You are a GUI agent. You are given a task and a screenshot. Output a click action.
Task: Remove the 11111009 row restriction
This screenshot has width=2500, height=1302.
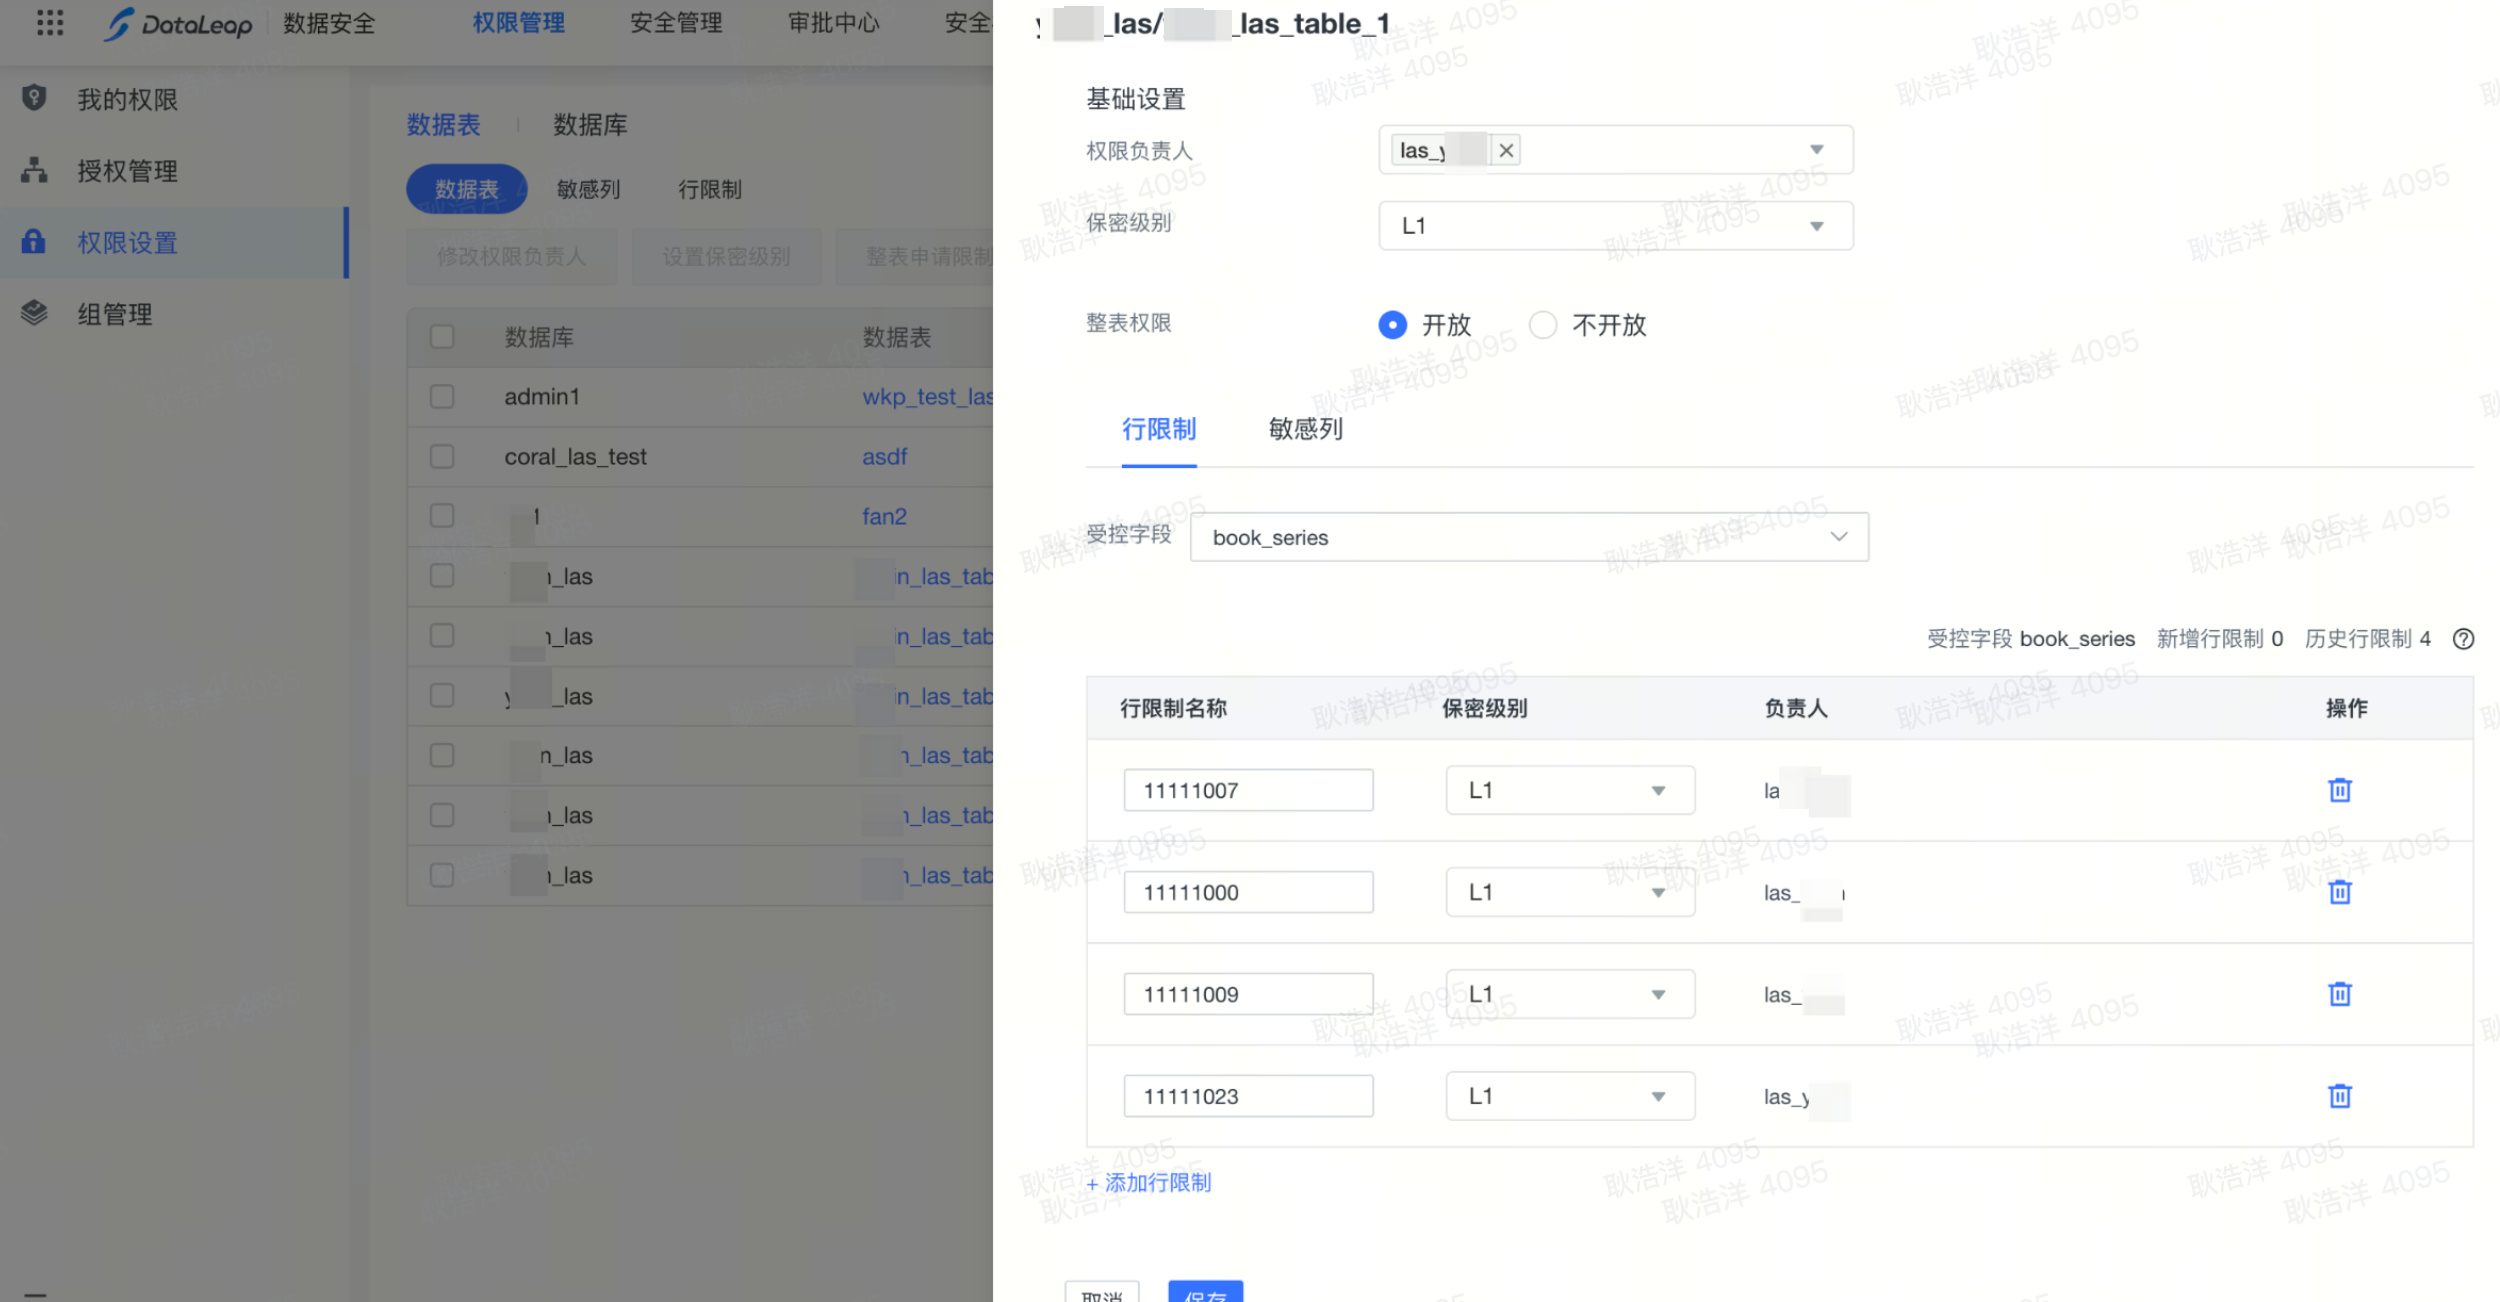[2339, 994]
